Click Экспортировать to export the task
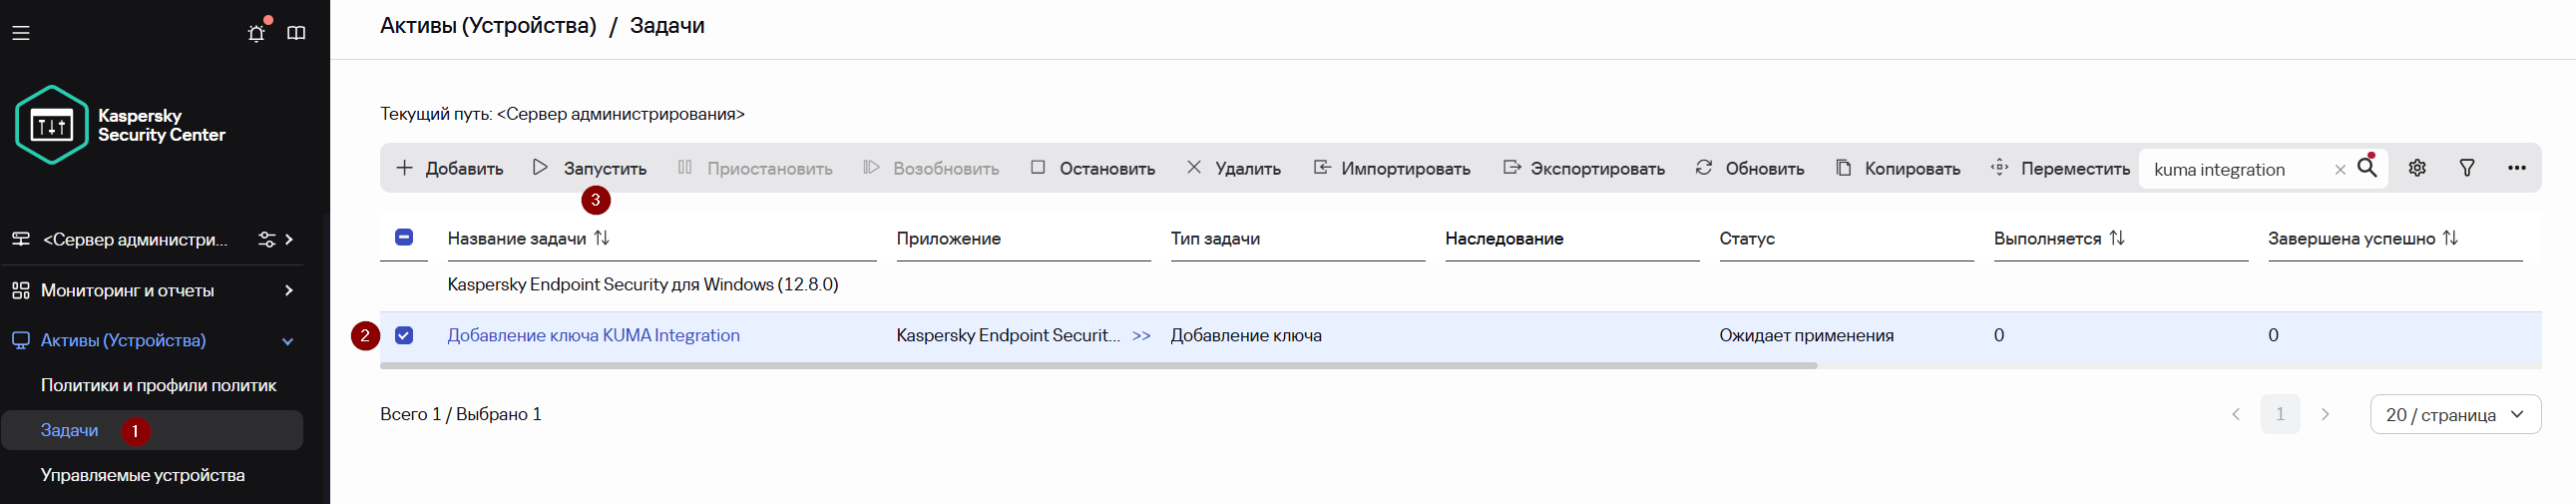The image size is (2576, 504). click(1584, 168)
